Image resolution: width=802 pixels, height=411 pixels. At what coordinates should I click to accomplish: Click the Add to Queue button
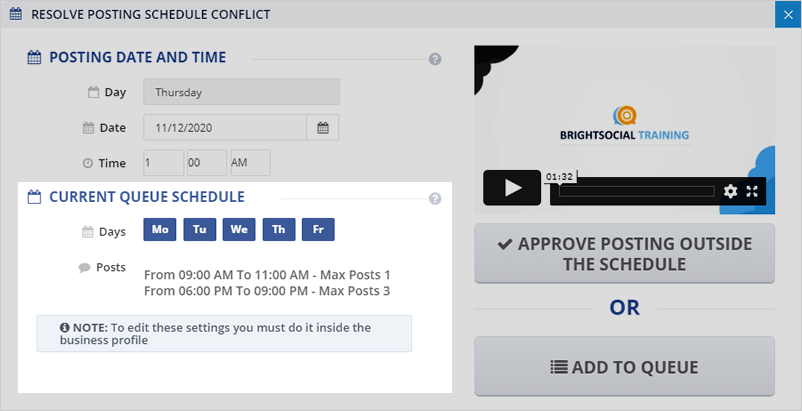(x=624, y=366)
